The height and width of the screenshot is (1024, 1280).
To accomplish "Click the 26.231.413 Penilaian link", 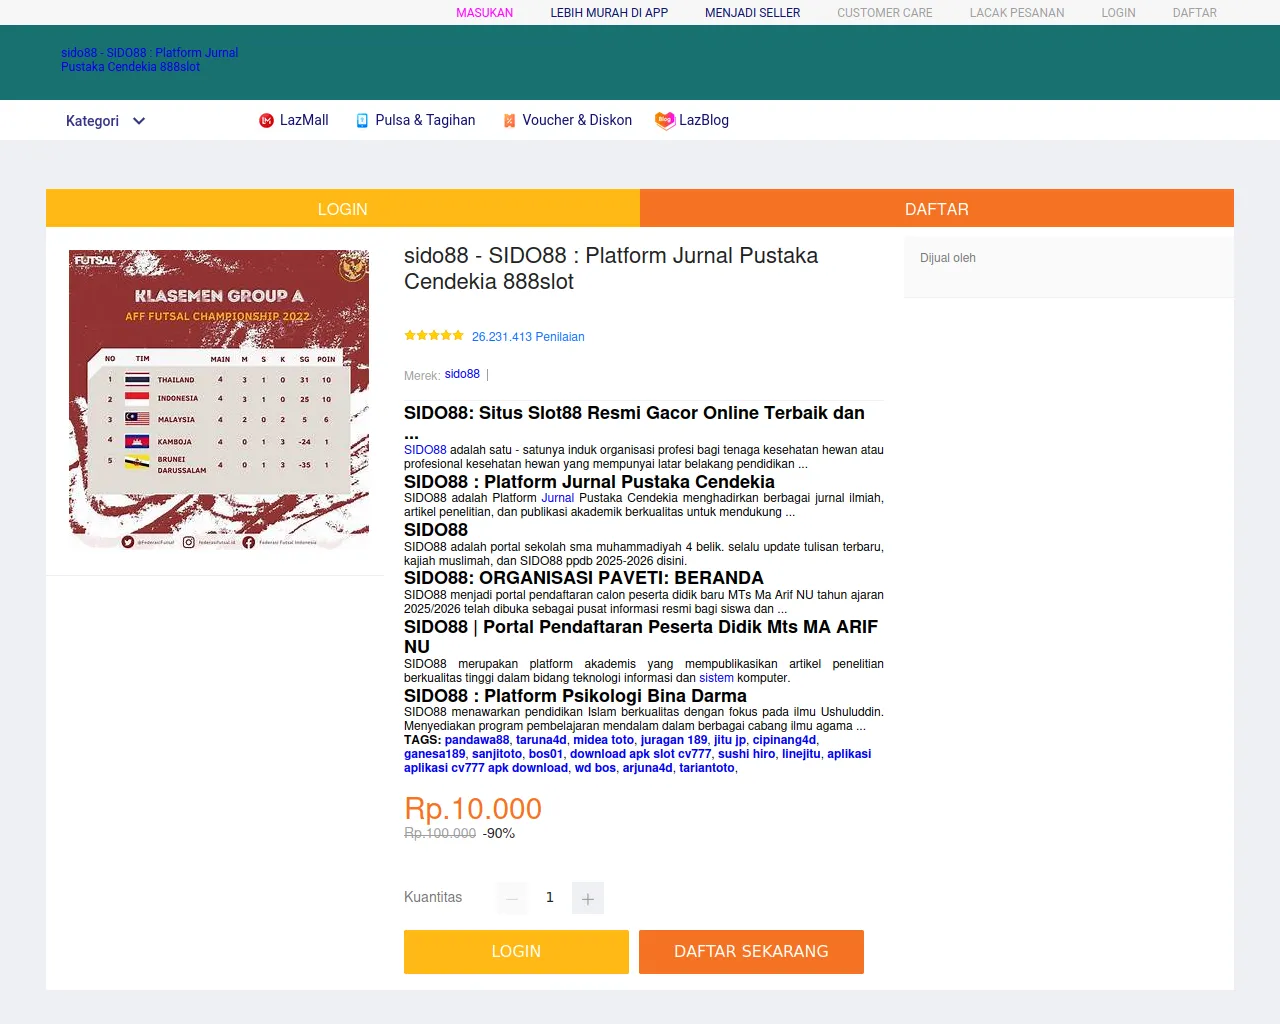I will pos(528,337).
